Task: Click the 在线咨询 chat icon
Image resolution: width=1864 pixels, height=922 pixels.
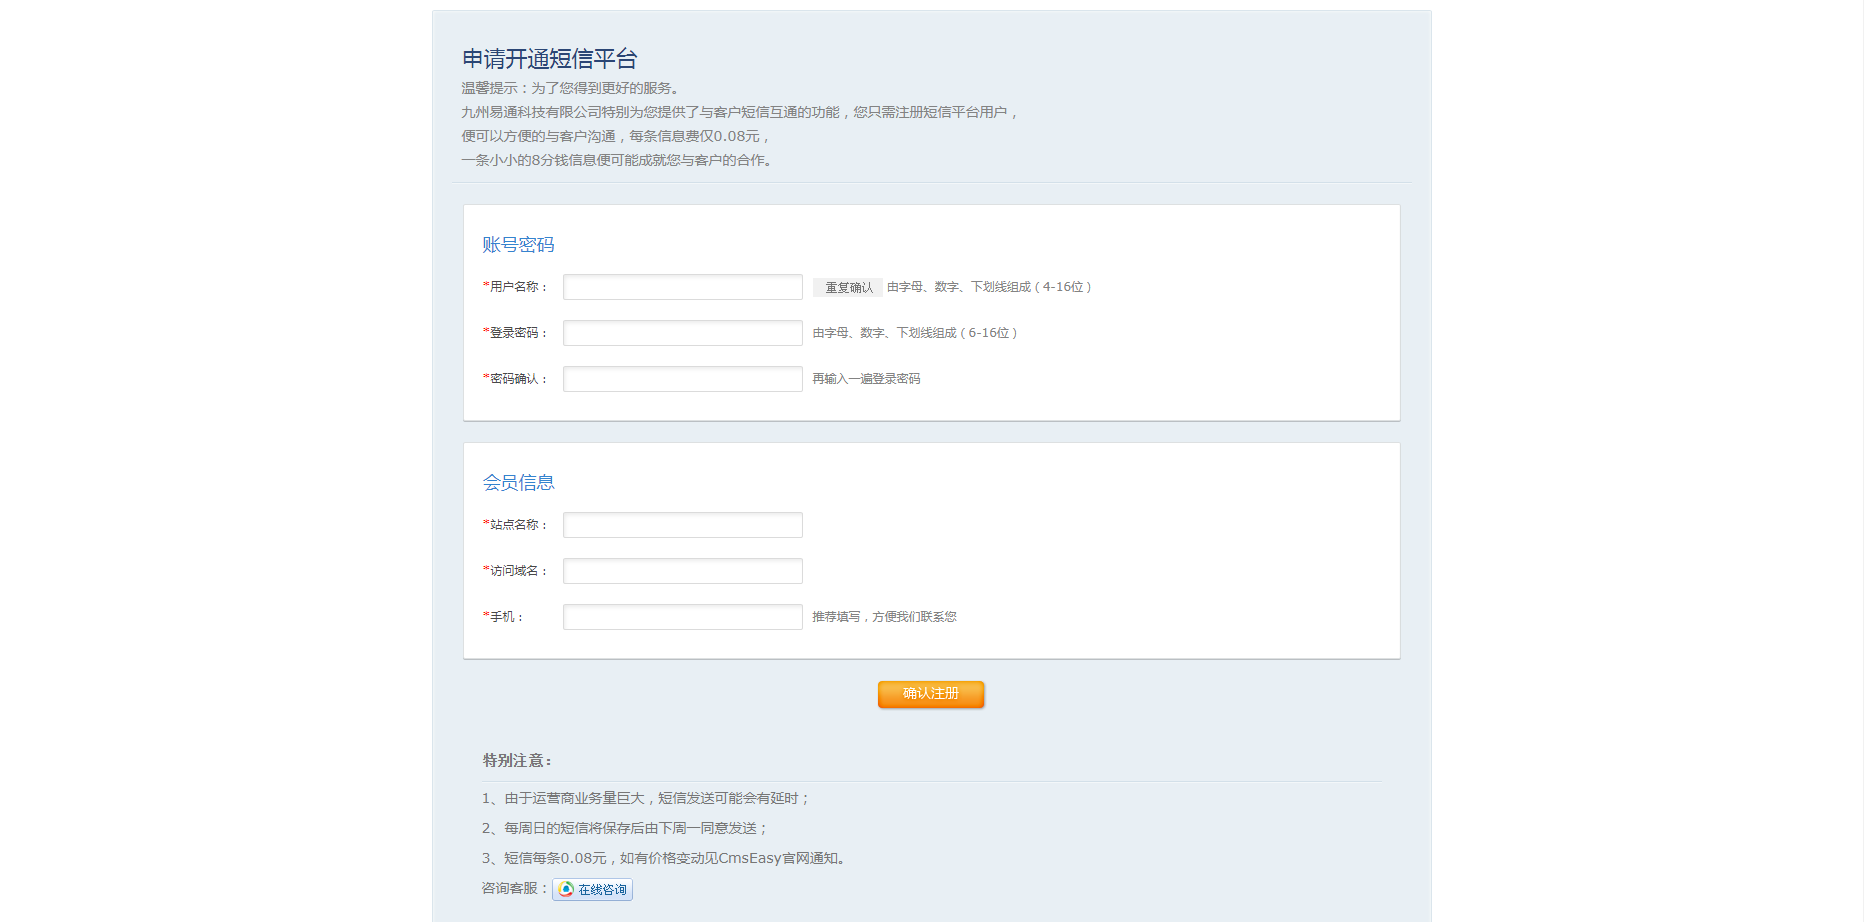Action: click(566, 890)
